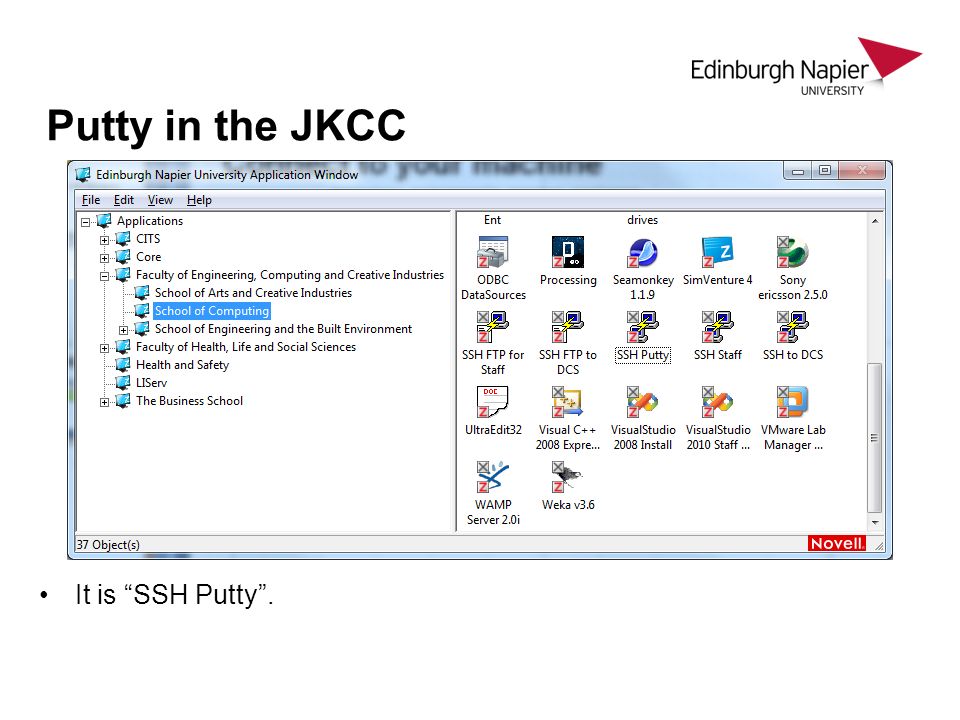The image size is (960, 720).
Task: Click the 37 Object(s) status text
Action: [108, 544]
